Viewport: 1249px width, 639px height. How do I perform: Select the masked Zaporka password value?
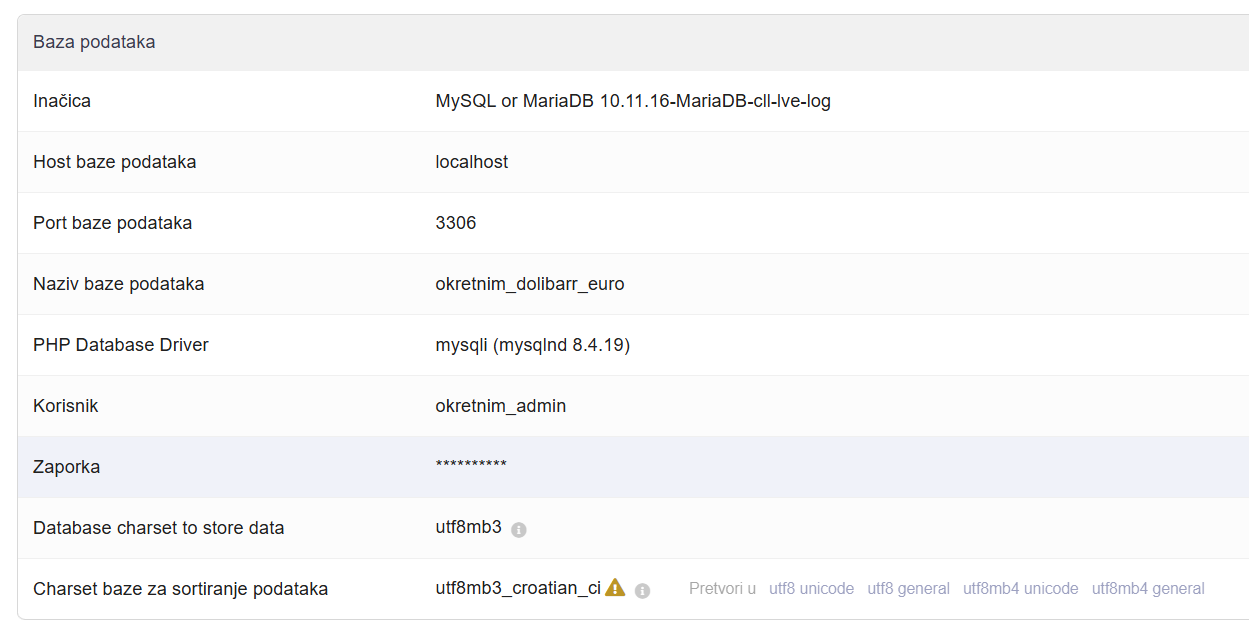click(471, 467)
